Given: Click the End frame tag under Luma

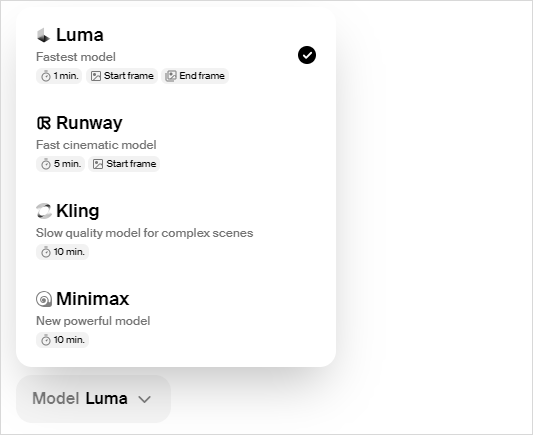Looking at the screenshot, I should pos(195,76).
